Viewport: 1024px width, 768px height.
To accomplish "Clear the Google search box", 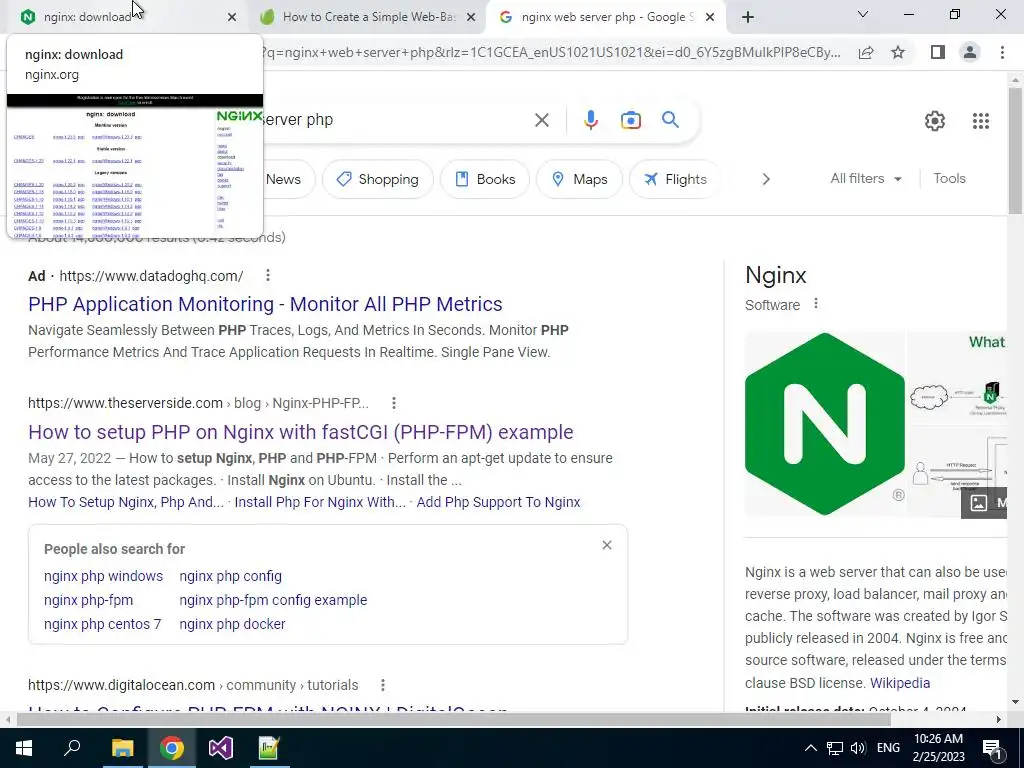I will pyautogui.click(x=541, y=120).
